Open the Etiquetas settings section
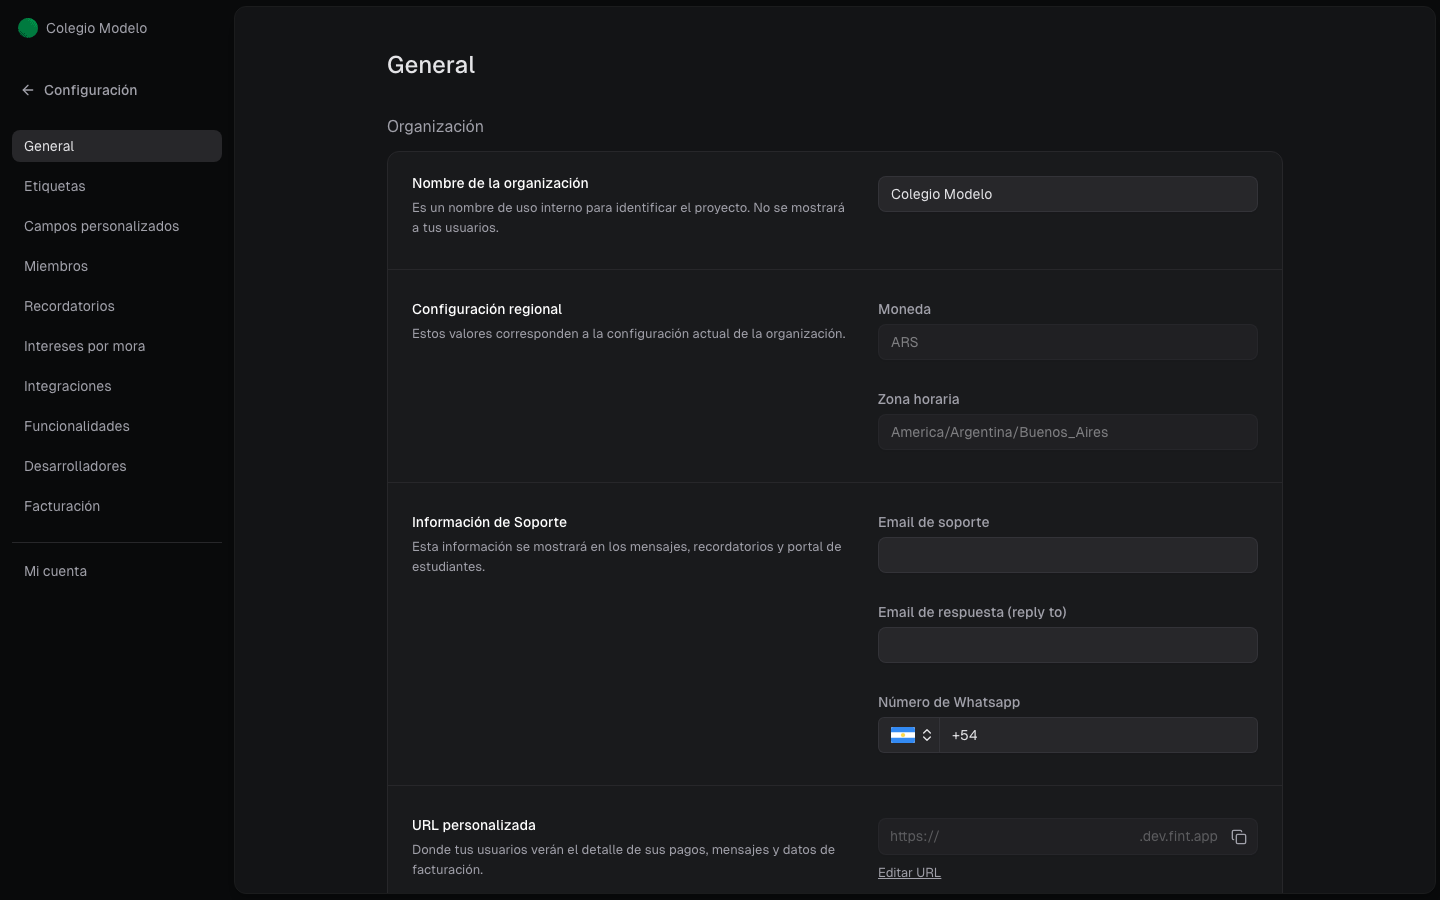This screenshot has height=900, width=1440. 117,186
